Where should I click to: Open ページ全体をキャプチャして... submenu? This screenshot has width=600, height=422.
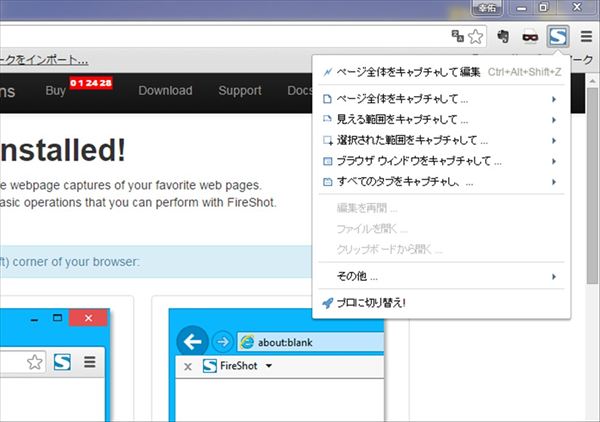pyautogui.click(x=442, y=99)
